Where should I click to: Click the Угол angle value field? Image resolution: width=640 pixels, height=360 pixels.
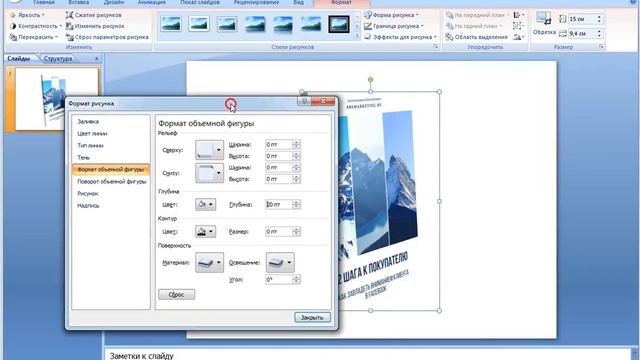tap(279, 280)
